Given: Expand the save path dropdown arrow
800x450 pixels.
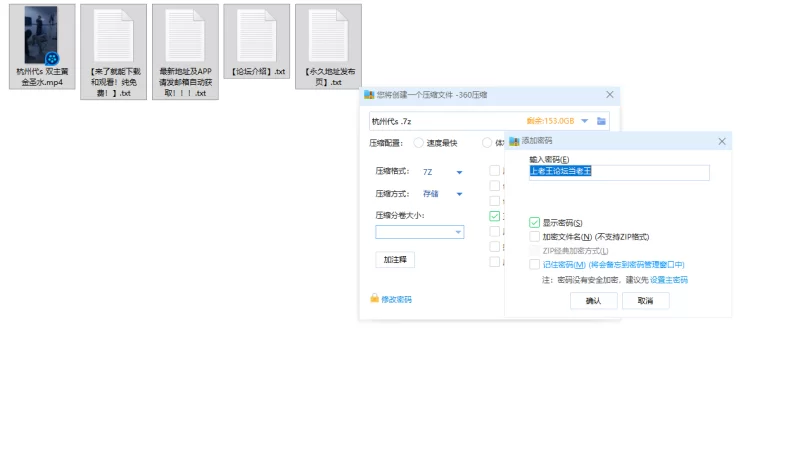Looking at the screenshot, I should (585, 121).
